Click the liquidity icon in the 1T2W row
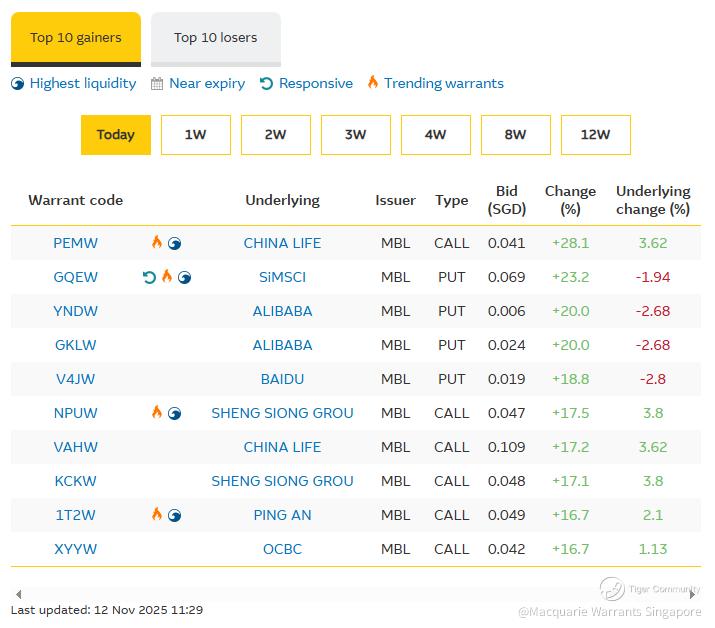Image resolution: width=715 pixels, height=628 pixels. click(174, 515)
